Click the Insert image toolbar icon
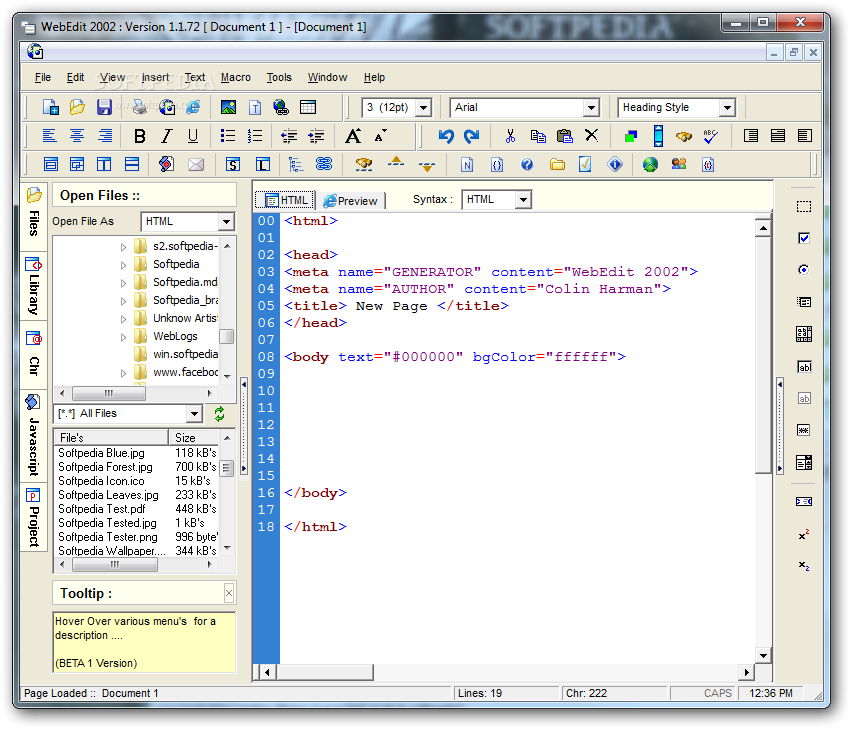The width and height of the screenshot is (851, 729). coord(228,107)
